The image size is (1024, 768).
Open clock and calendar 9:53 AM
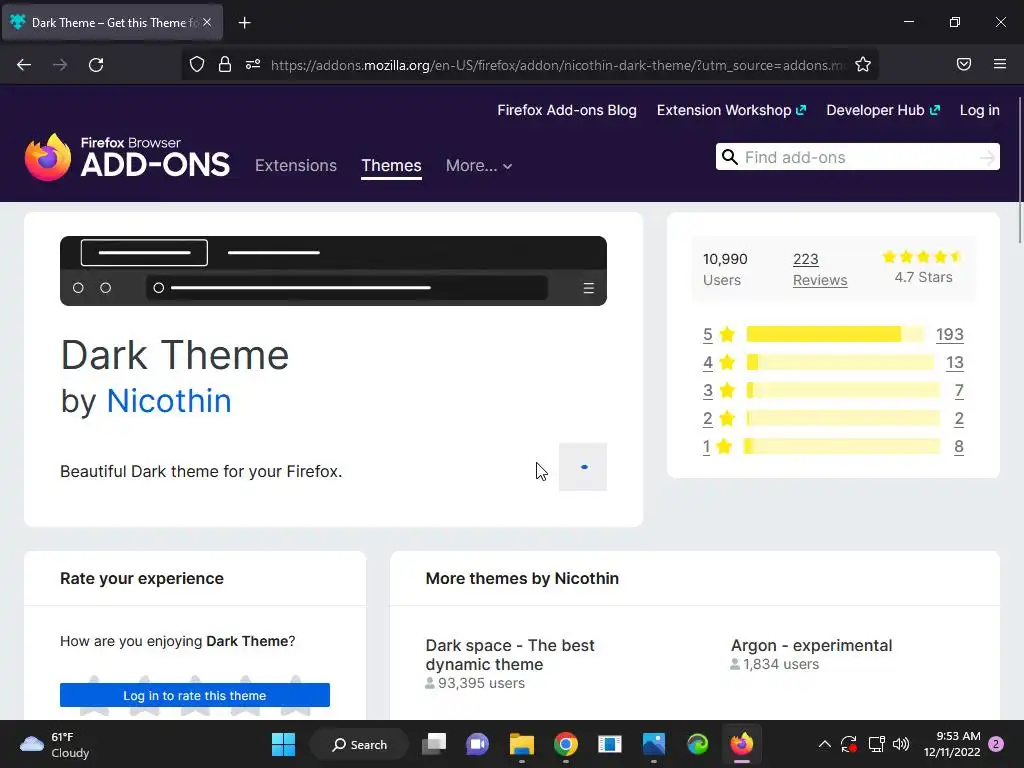coord(952,744)
